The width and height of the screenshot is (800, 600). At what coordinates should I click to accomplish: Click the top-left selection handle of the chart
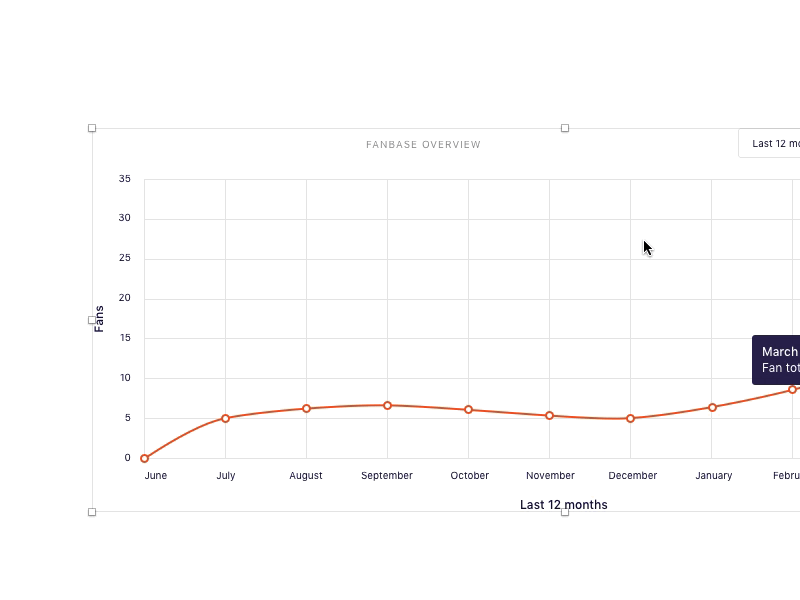(92, 127)
